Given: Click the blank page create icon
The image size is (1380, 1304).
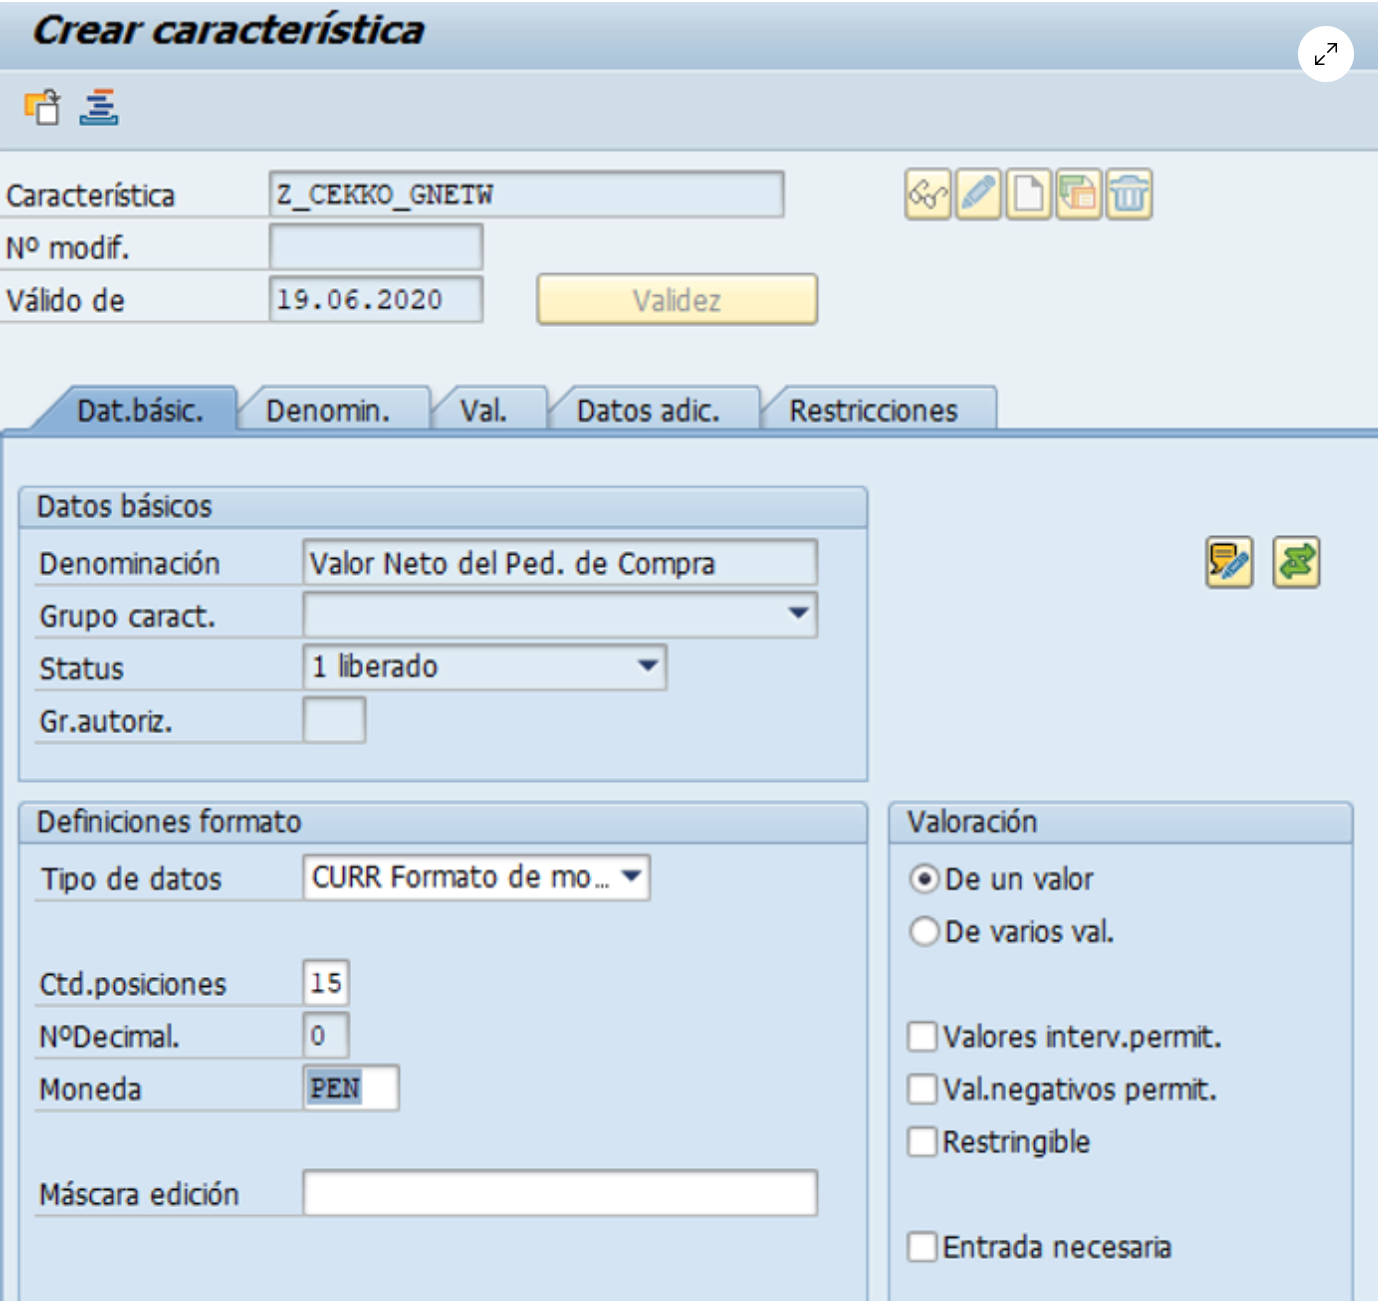Looking at the screenshot, I should [x=1028, y=194].
